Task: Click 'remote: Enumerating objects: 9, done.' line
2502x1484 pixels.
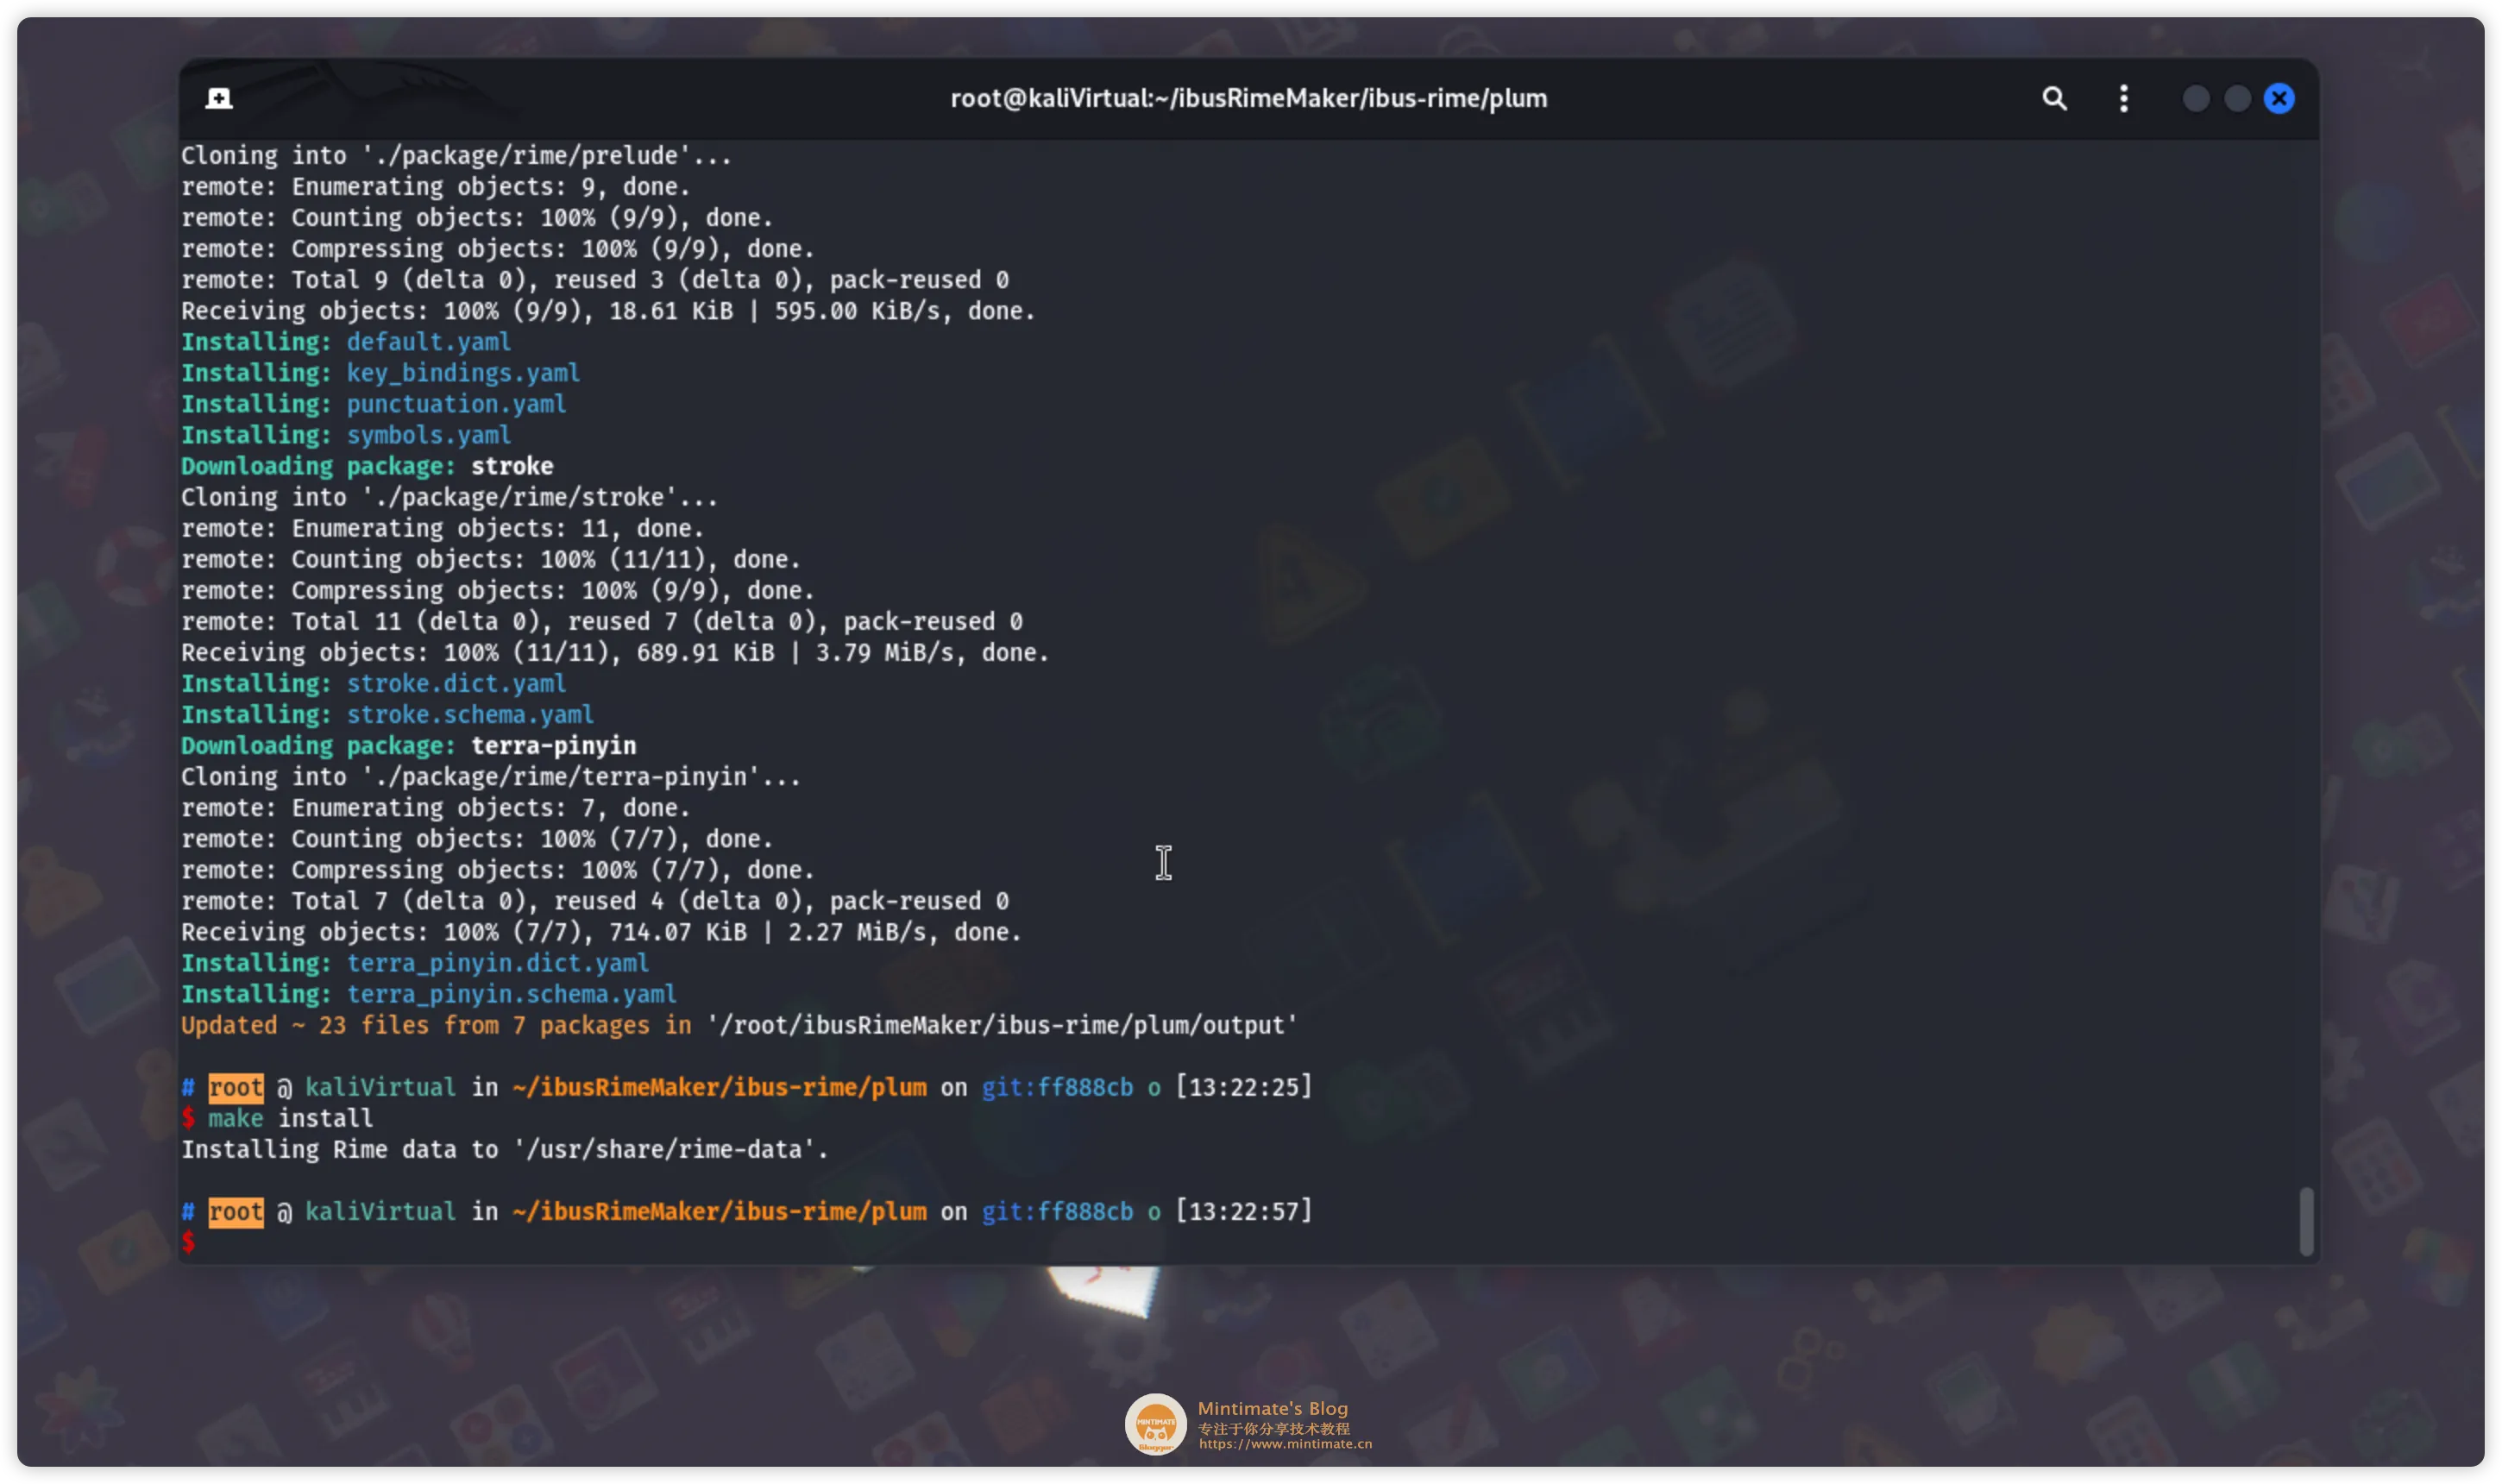Action: pos(435,186)
